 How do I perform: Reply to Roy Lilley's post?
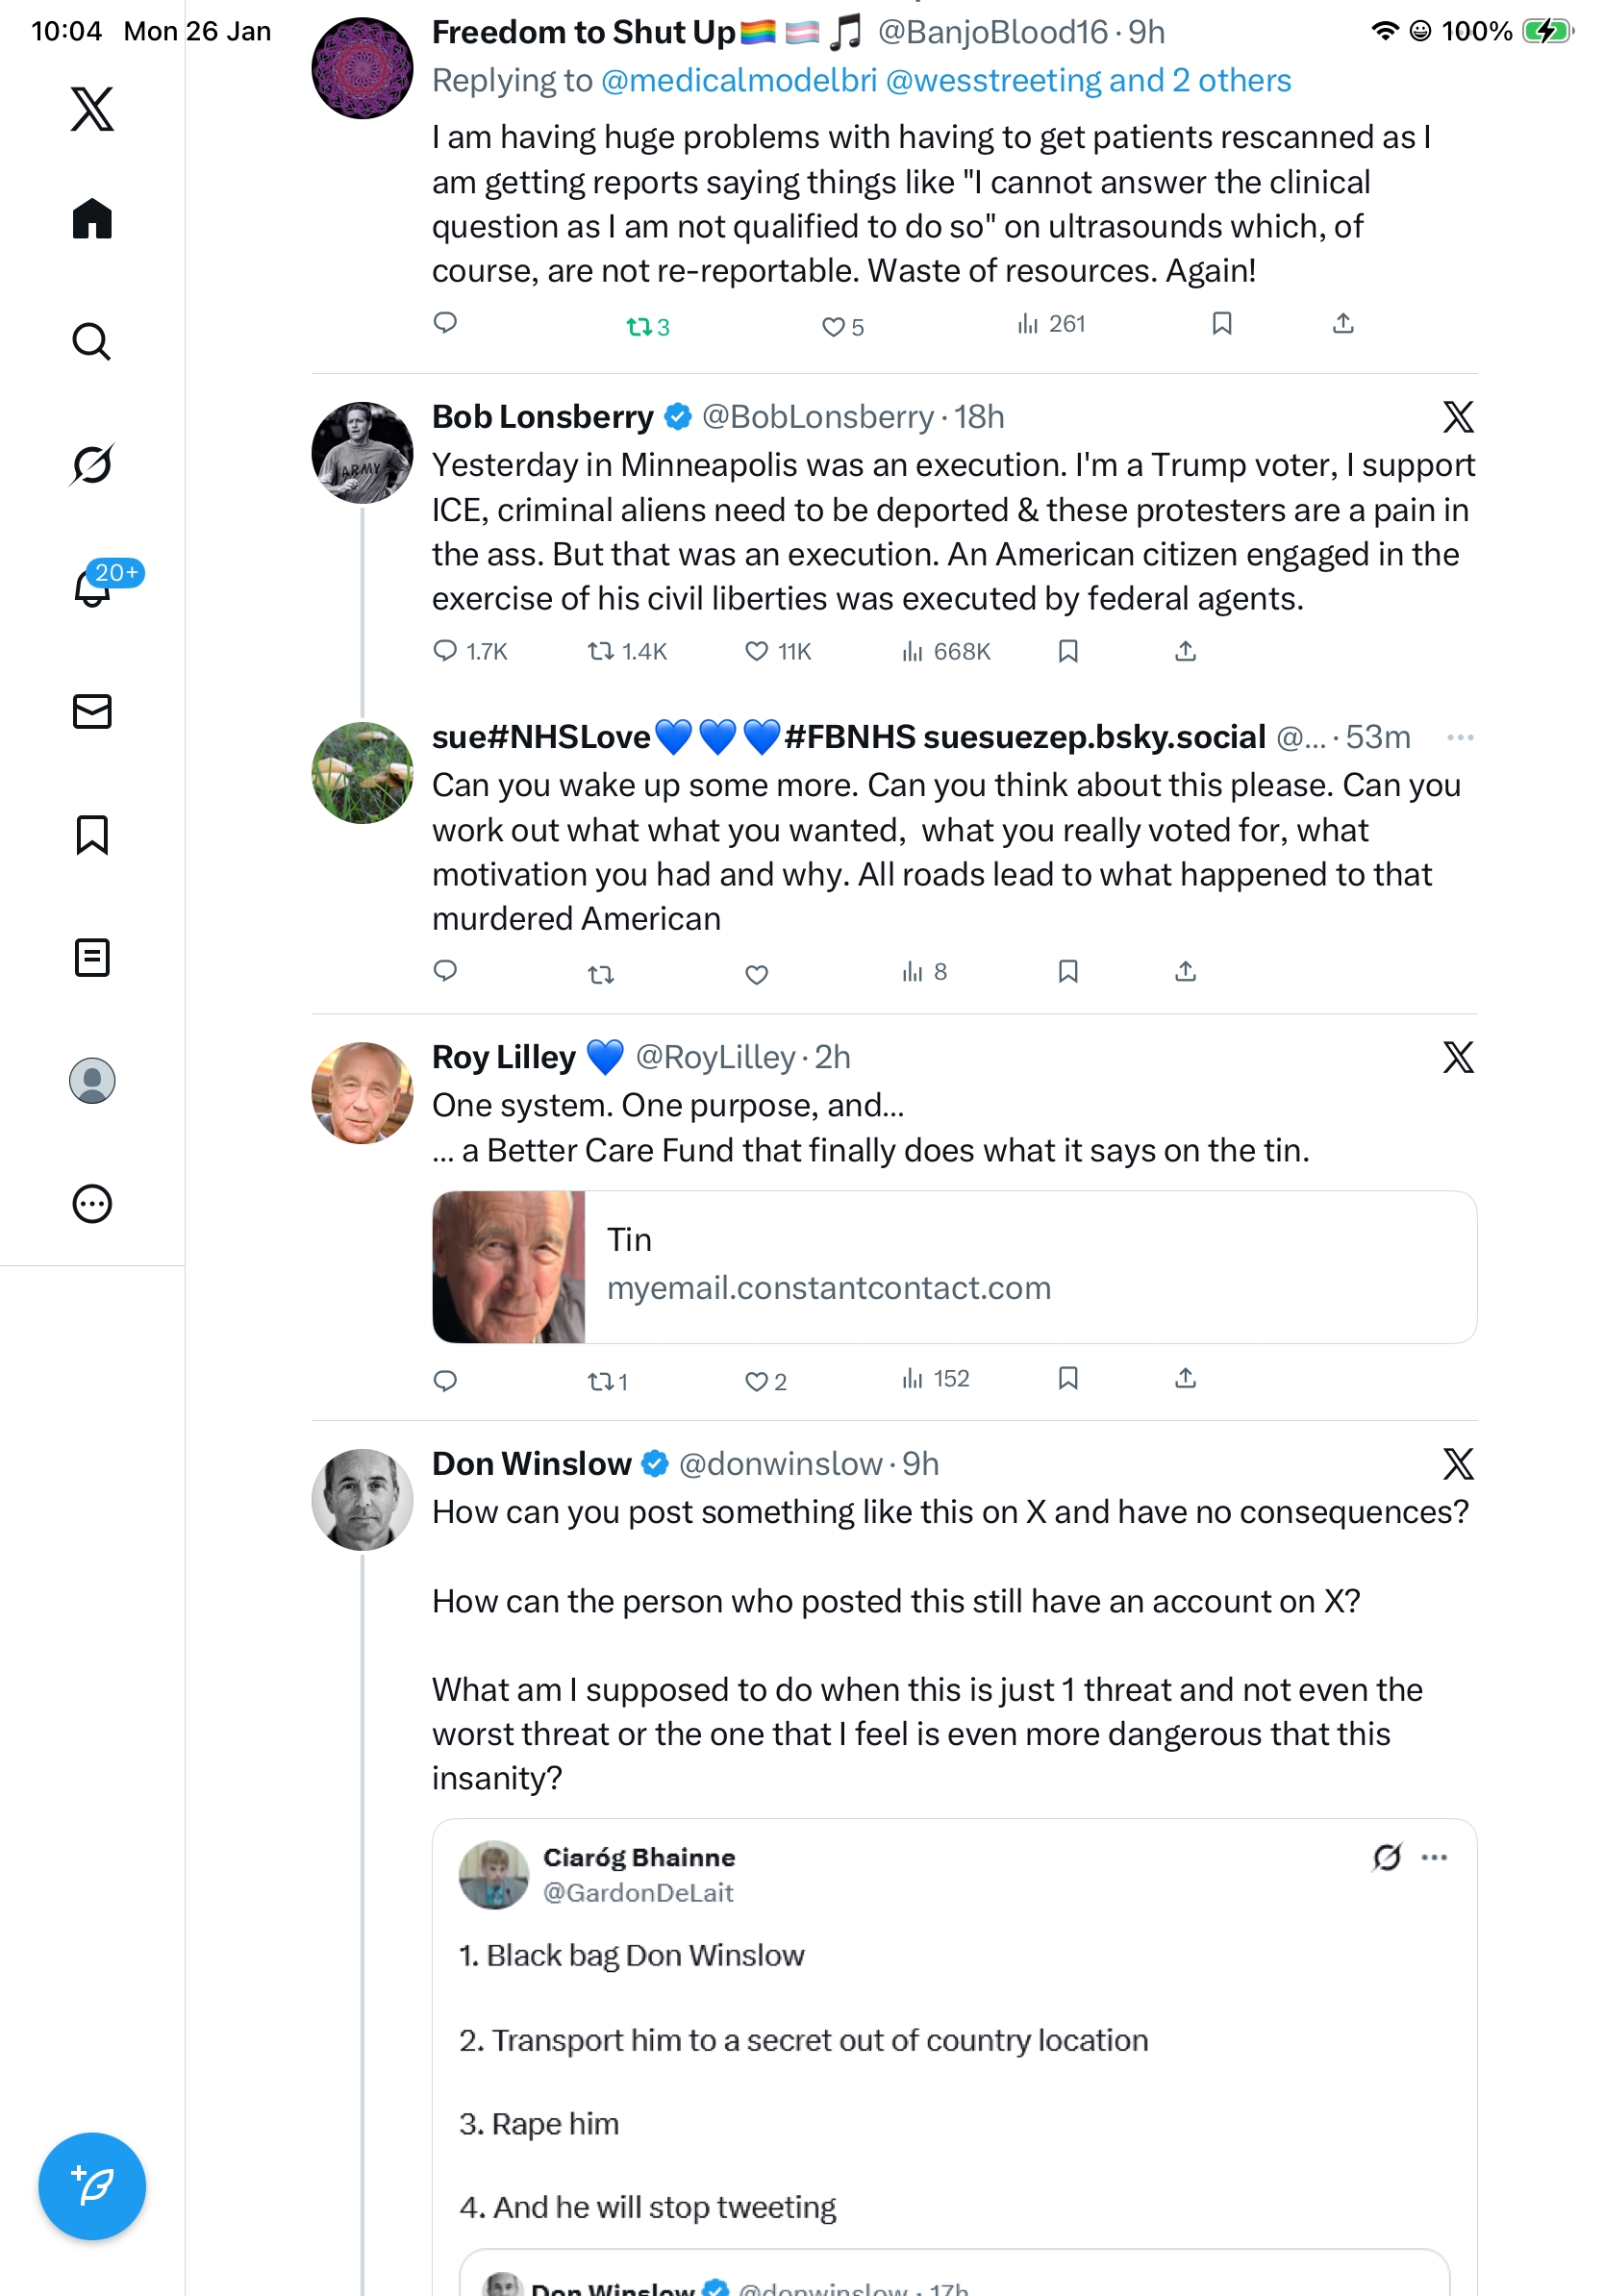tap(445, 1381)
